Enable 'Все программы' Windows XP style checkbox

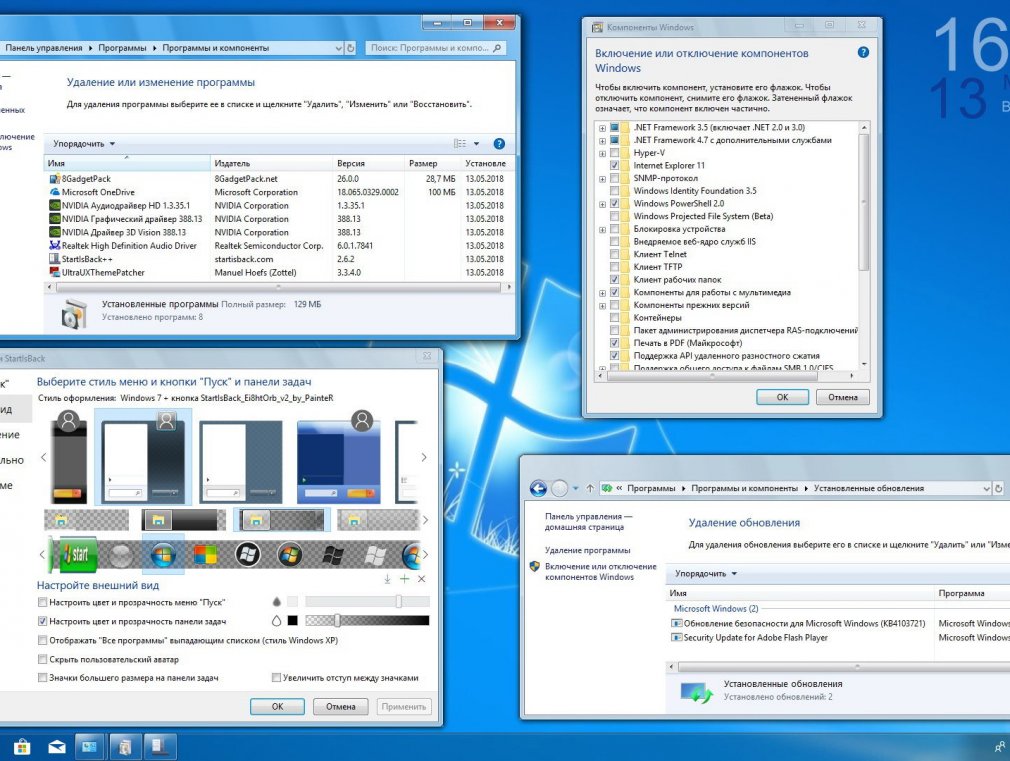point(43,641)
